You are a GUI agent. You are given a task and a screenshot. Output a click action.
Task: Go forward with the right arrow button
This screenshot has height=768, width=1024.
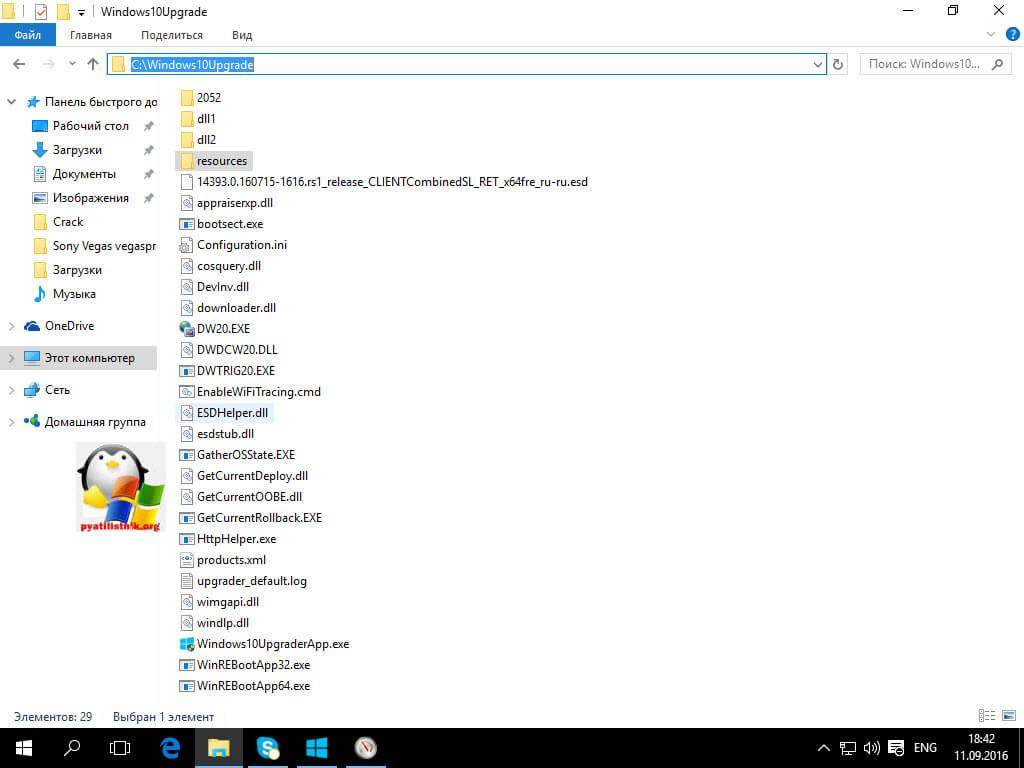48,64
